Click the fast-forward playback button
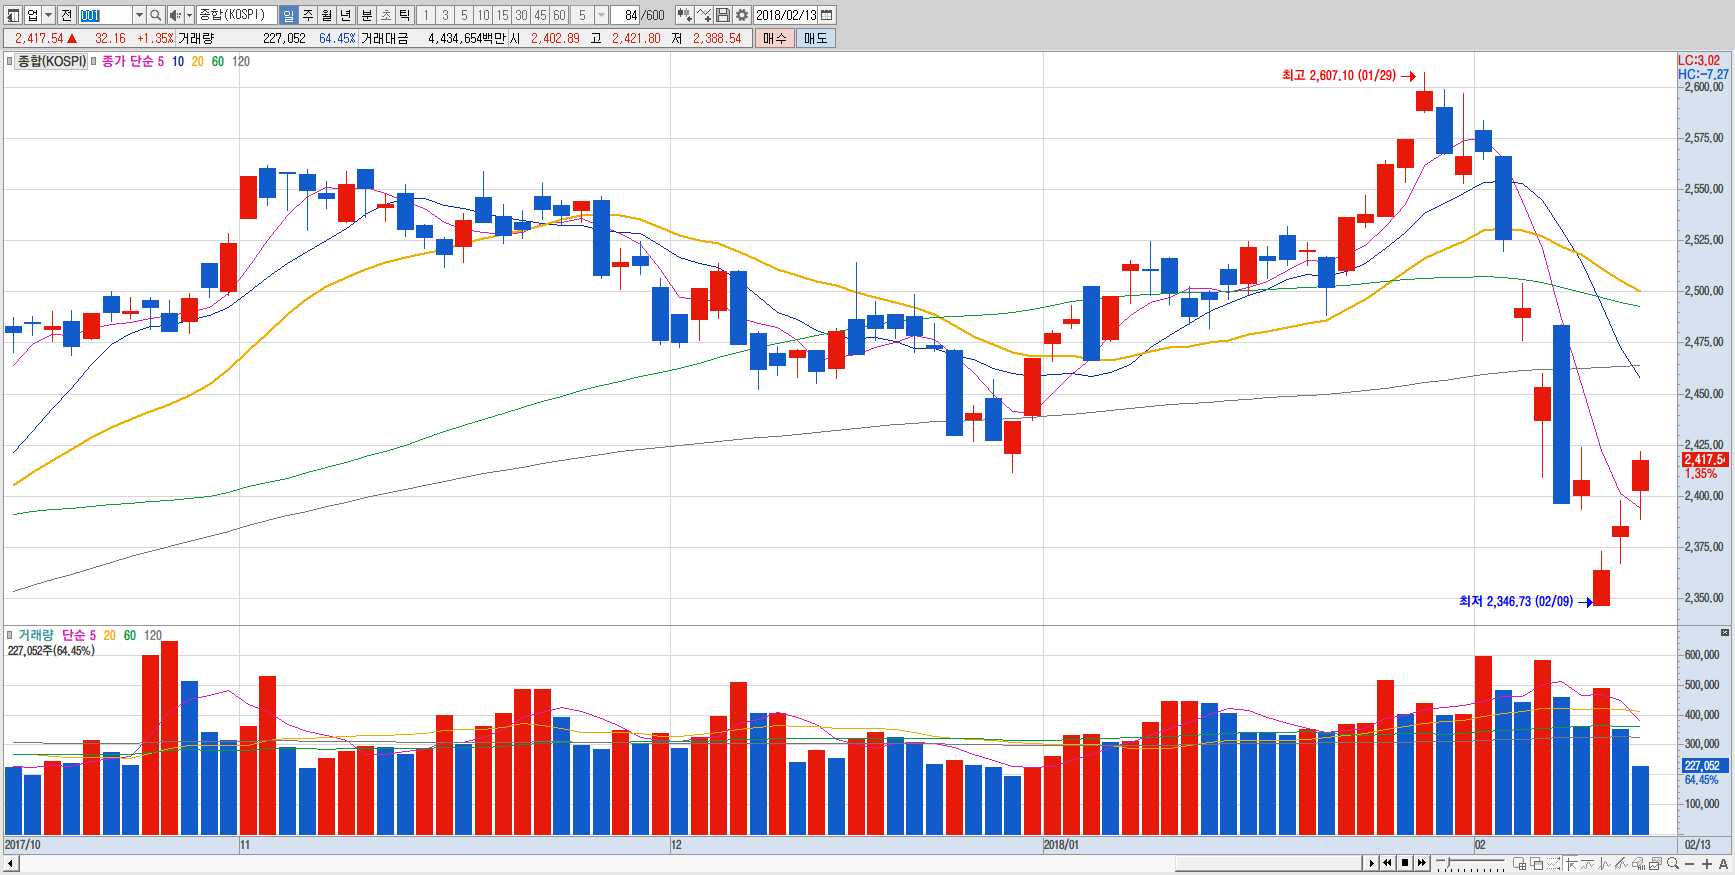This screenshot has height=875, width=1735. pyautogui.click(x=1421, y=863)
